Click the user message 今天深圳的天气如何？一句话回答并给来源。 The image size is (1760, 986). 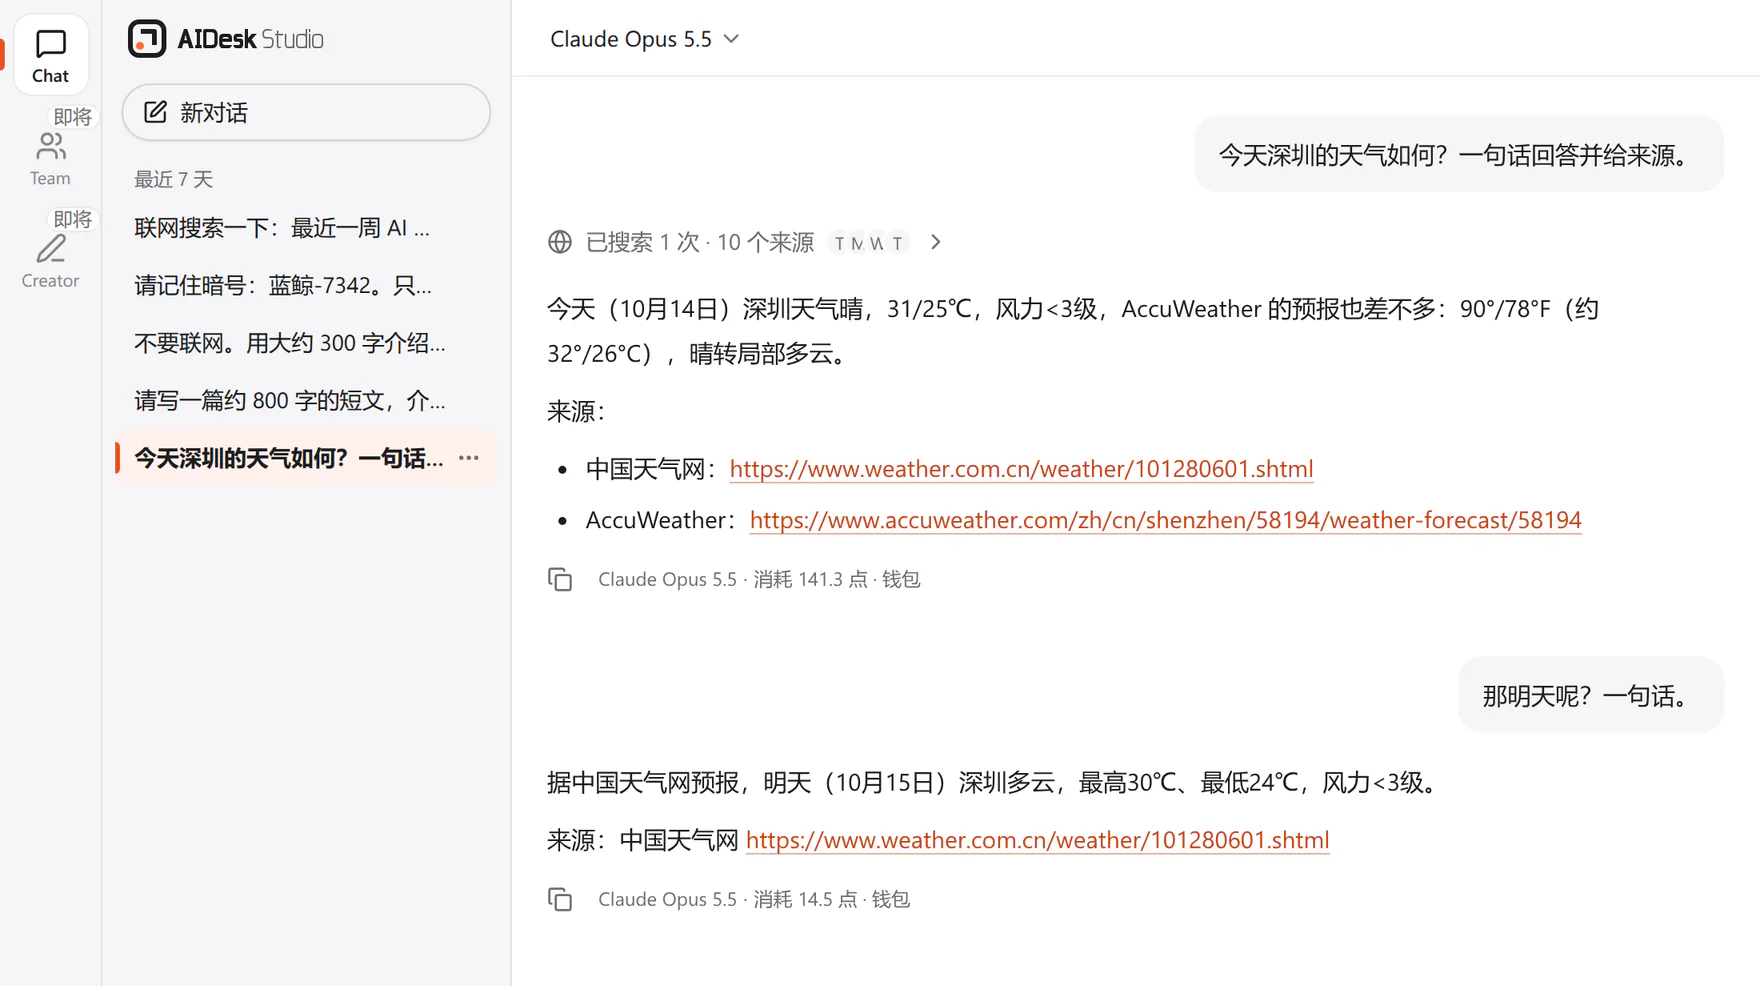point(1458,155)
